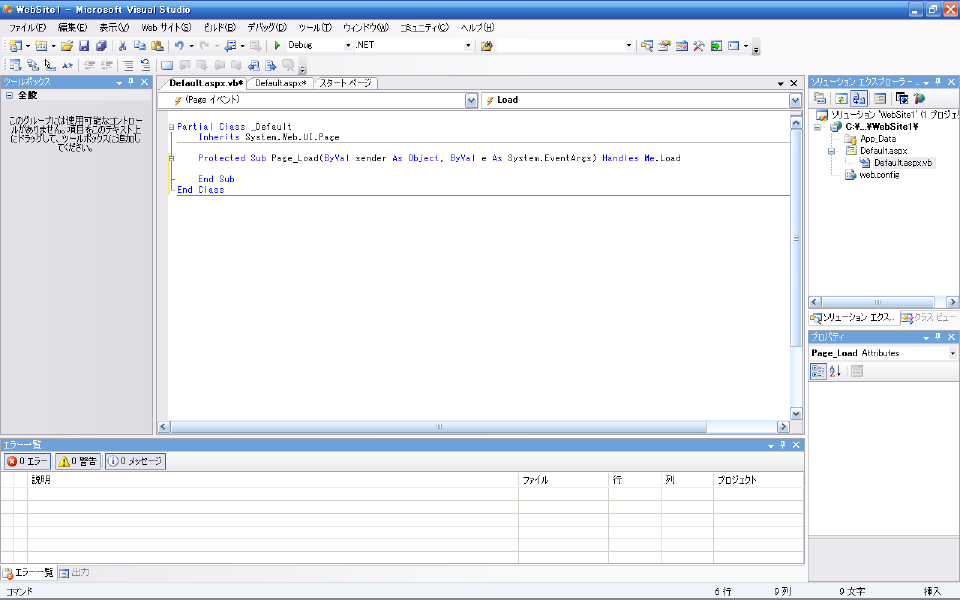This screenshot has height=600, width=960.
Task: Switch to the 出力 output tab
Action: pos(75,572)
